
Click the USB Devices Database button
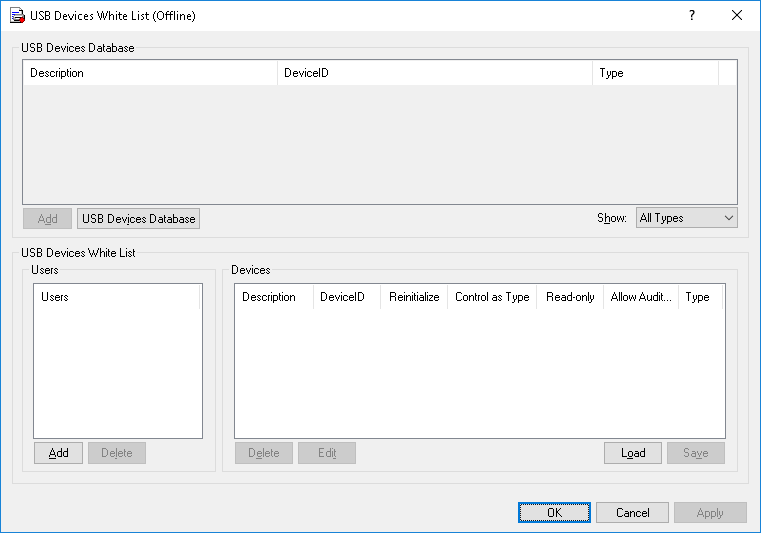pos(138,218)
